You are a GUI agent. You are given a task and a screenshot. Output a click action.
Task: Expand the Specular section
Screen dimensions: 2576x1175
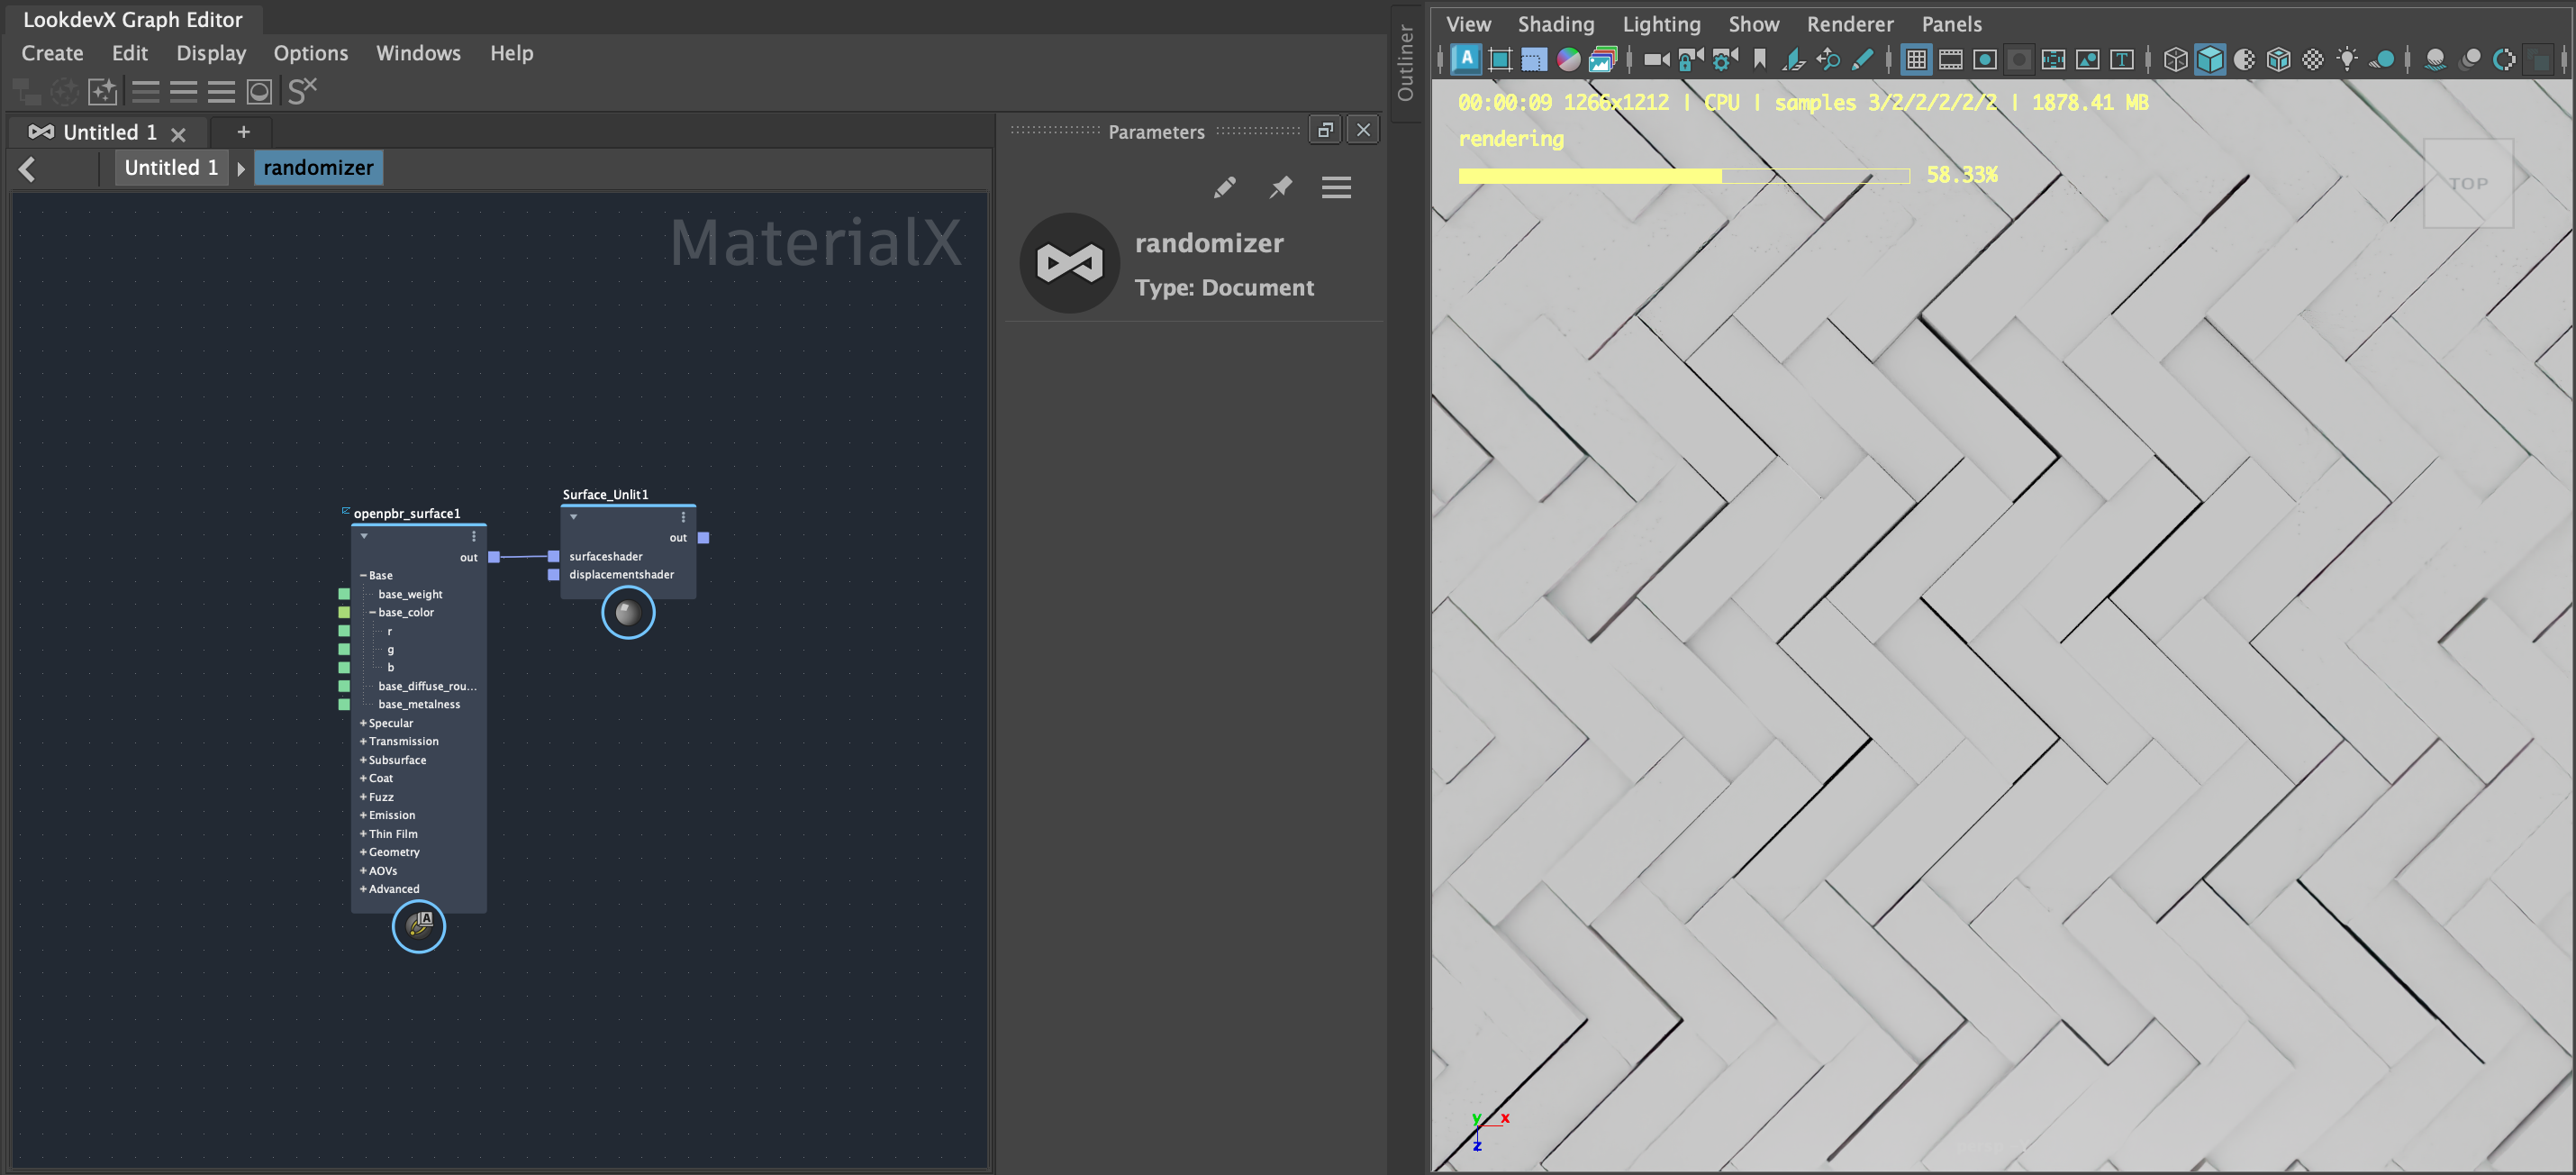click(363, 723)
